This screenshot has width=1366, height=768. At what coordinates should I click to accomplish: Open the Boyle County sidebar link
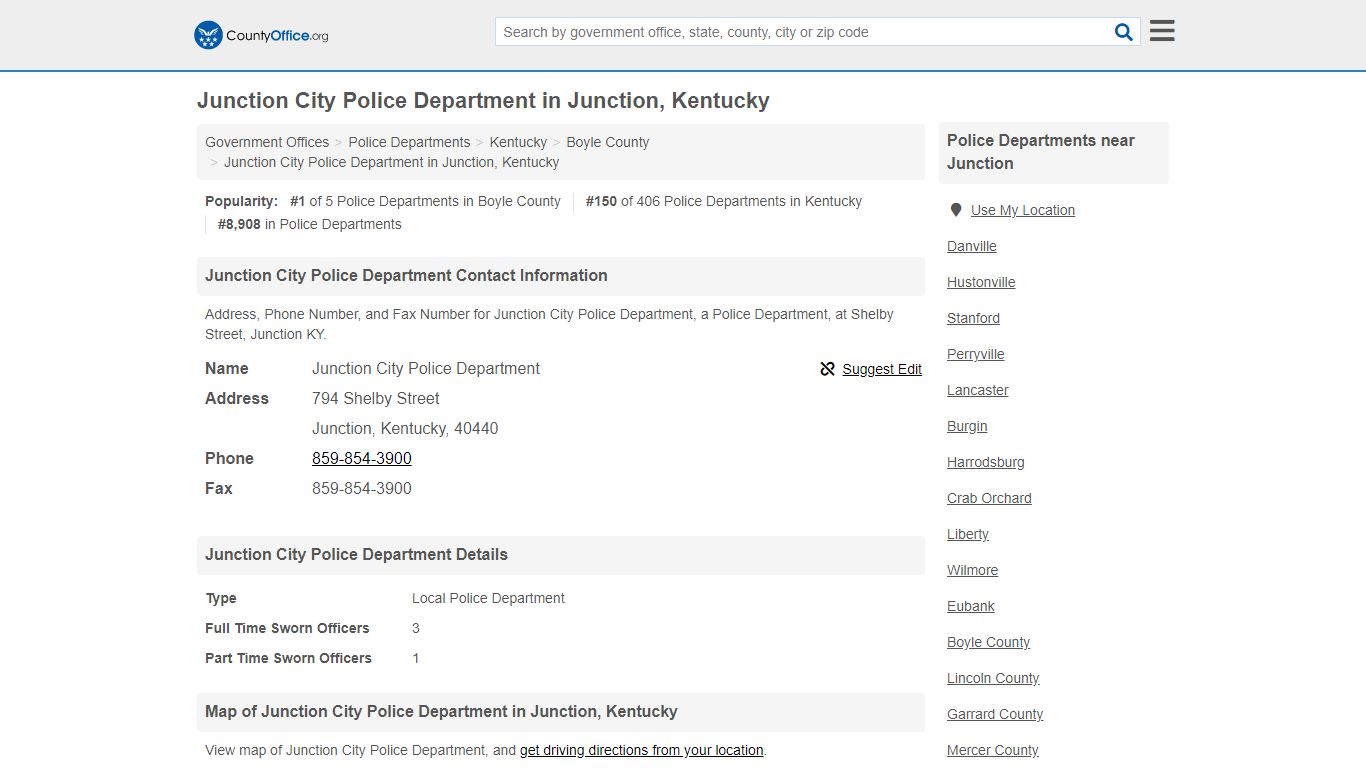[x=988, y=642]
